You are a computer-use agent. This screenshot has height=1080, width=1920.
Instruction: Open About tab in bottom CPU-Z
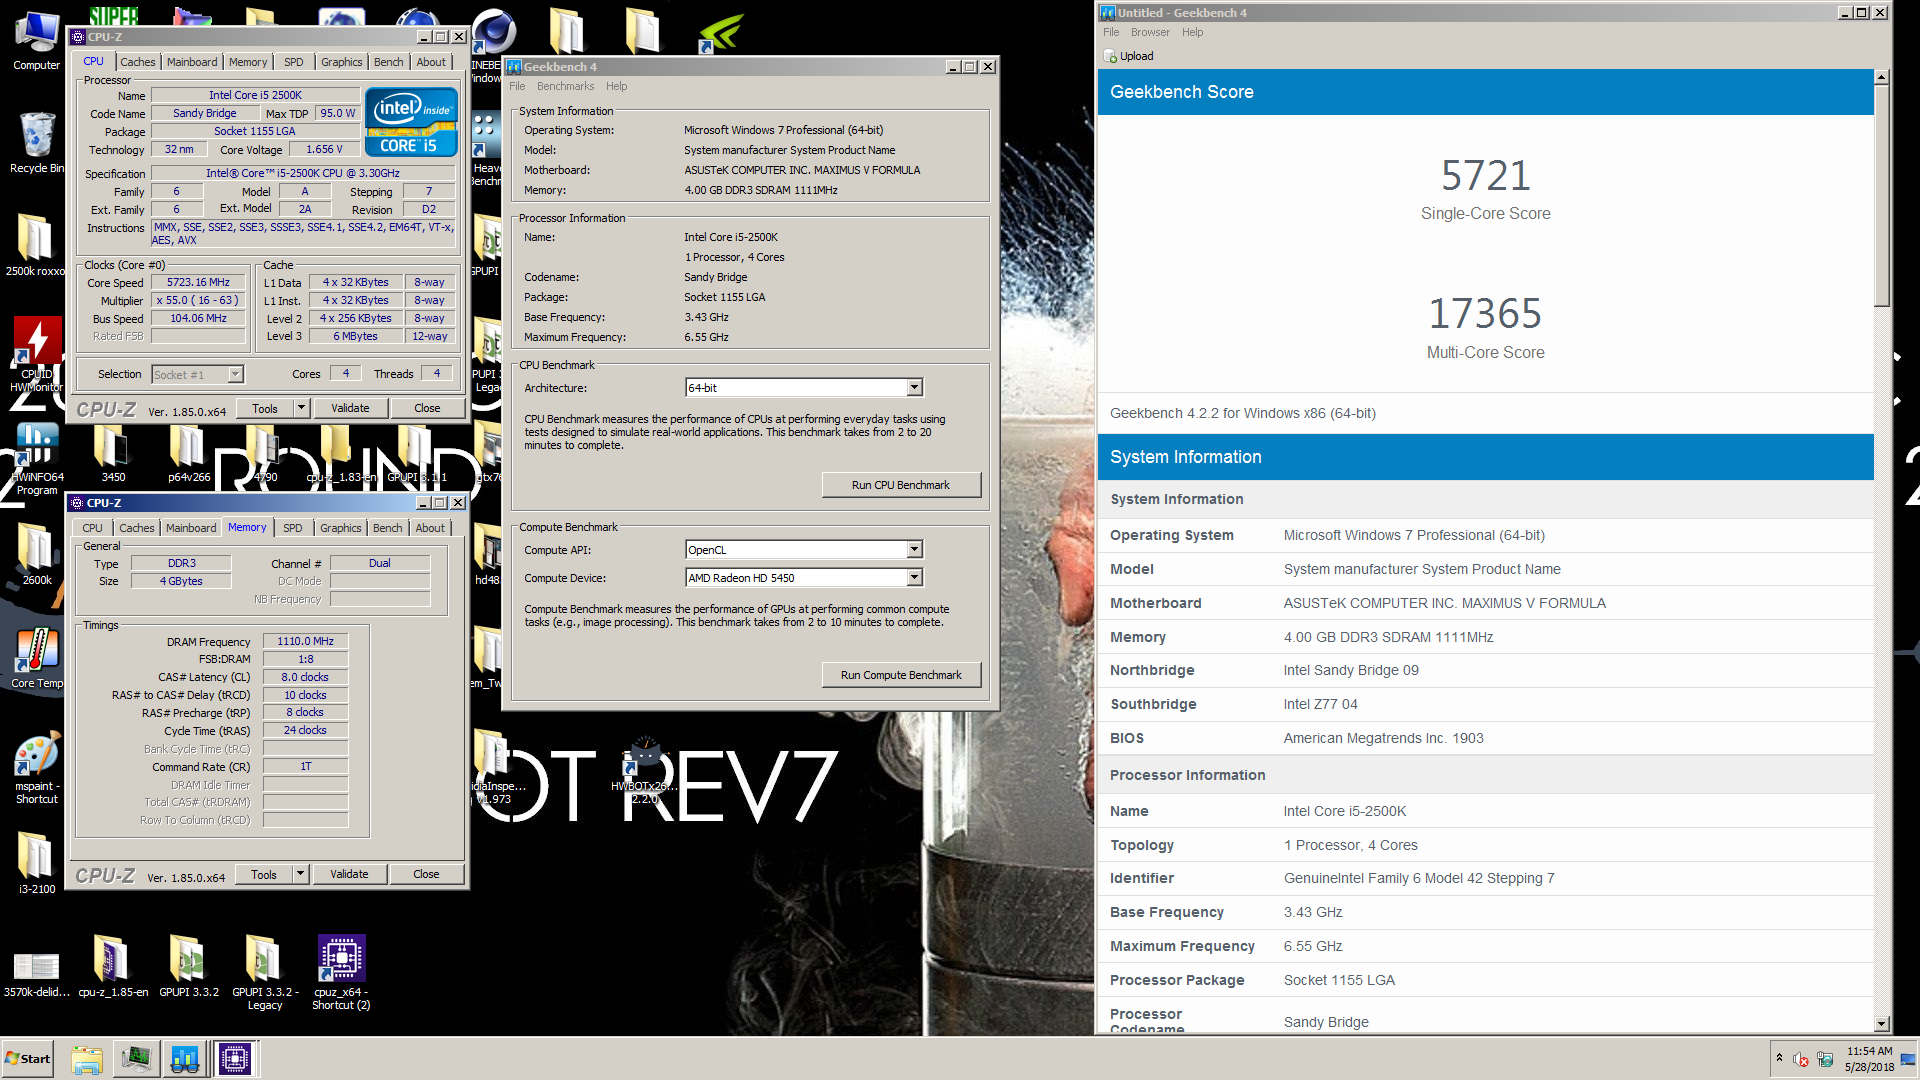click(430, 528)
